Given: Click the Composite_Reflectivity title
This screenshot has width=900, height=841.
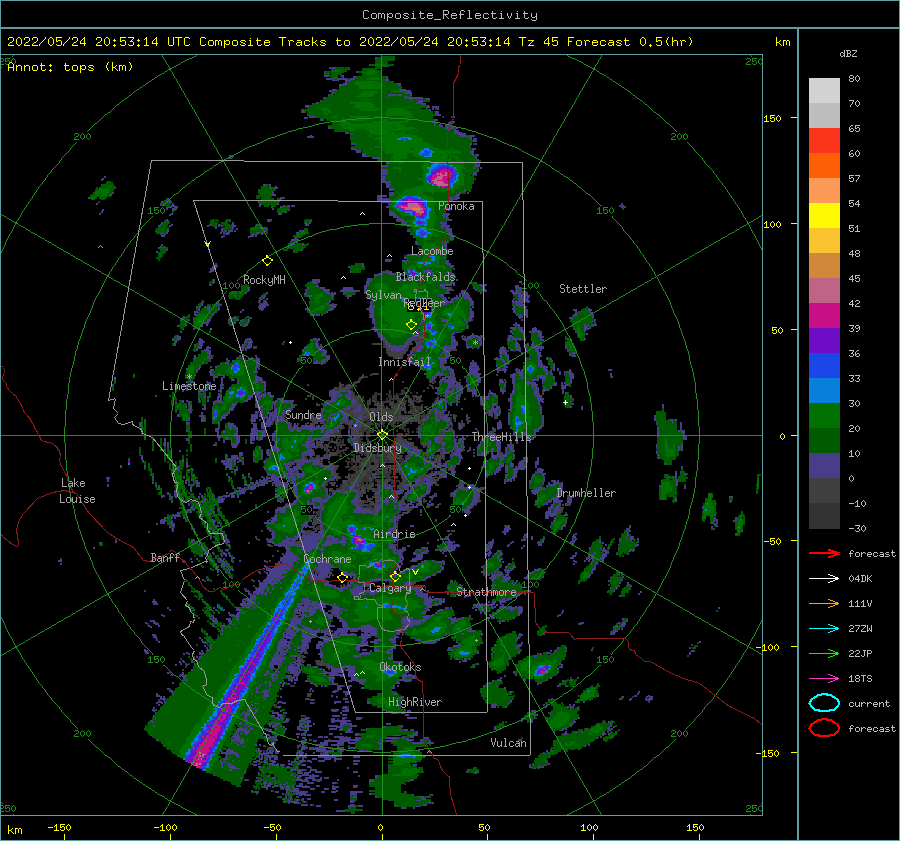Looking at the screenshot, I should point(450,15).
